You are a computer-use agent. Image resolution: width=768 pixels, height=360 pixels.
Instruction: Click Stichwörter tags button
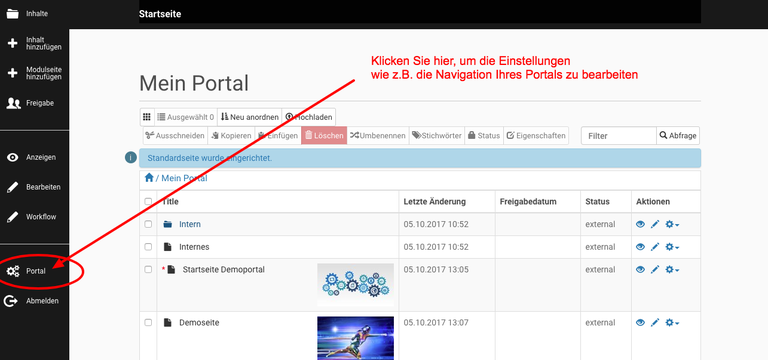[x=436, y=136]
